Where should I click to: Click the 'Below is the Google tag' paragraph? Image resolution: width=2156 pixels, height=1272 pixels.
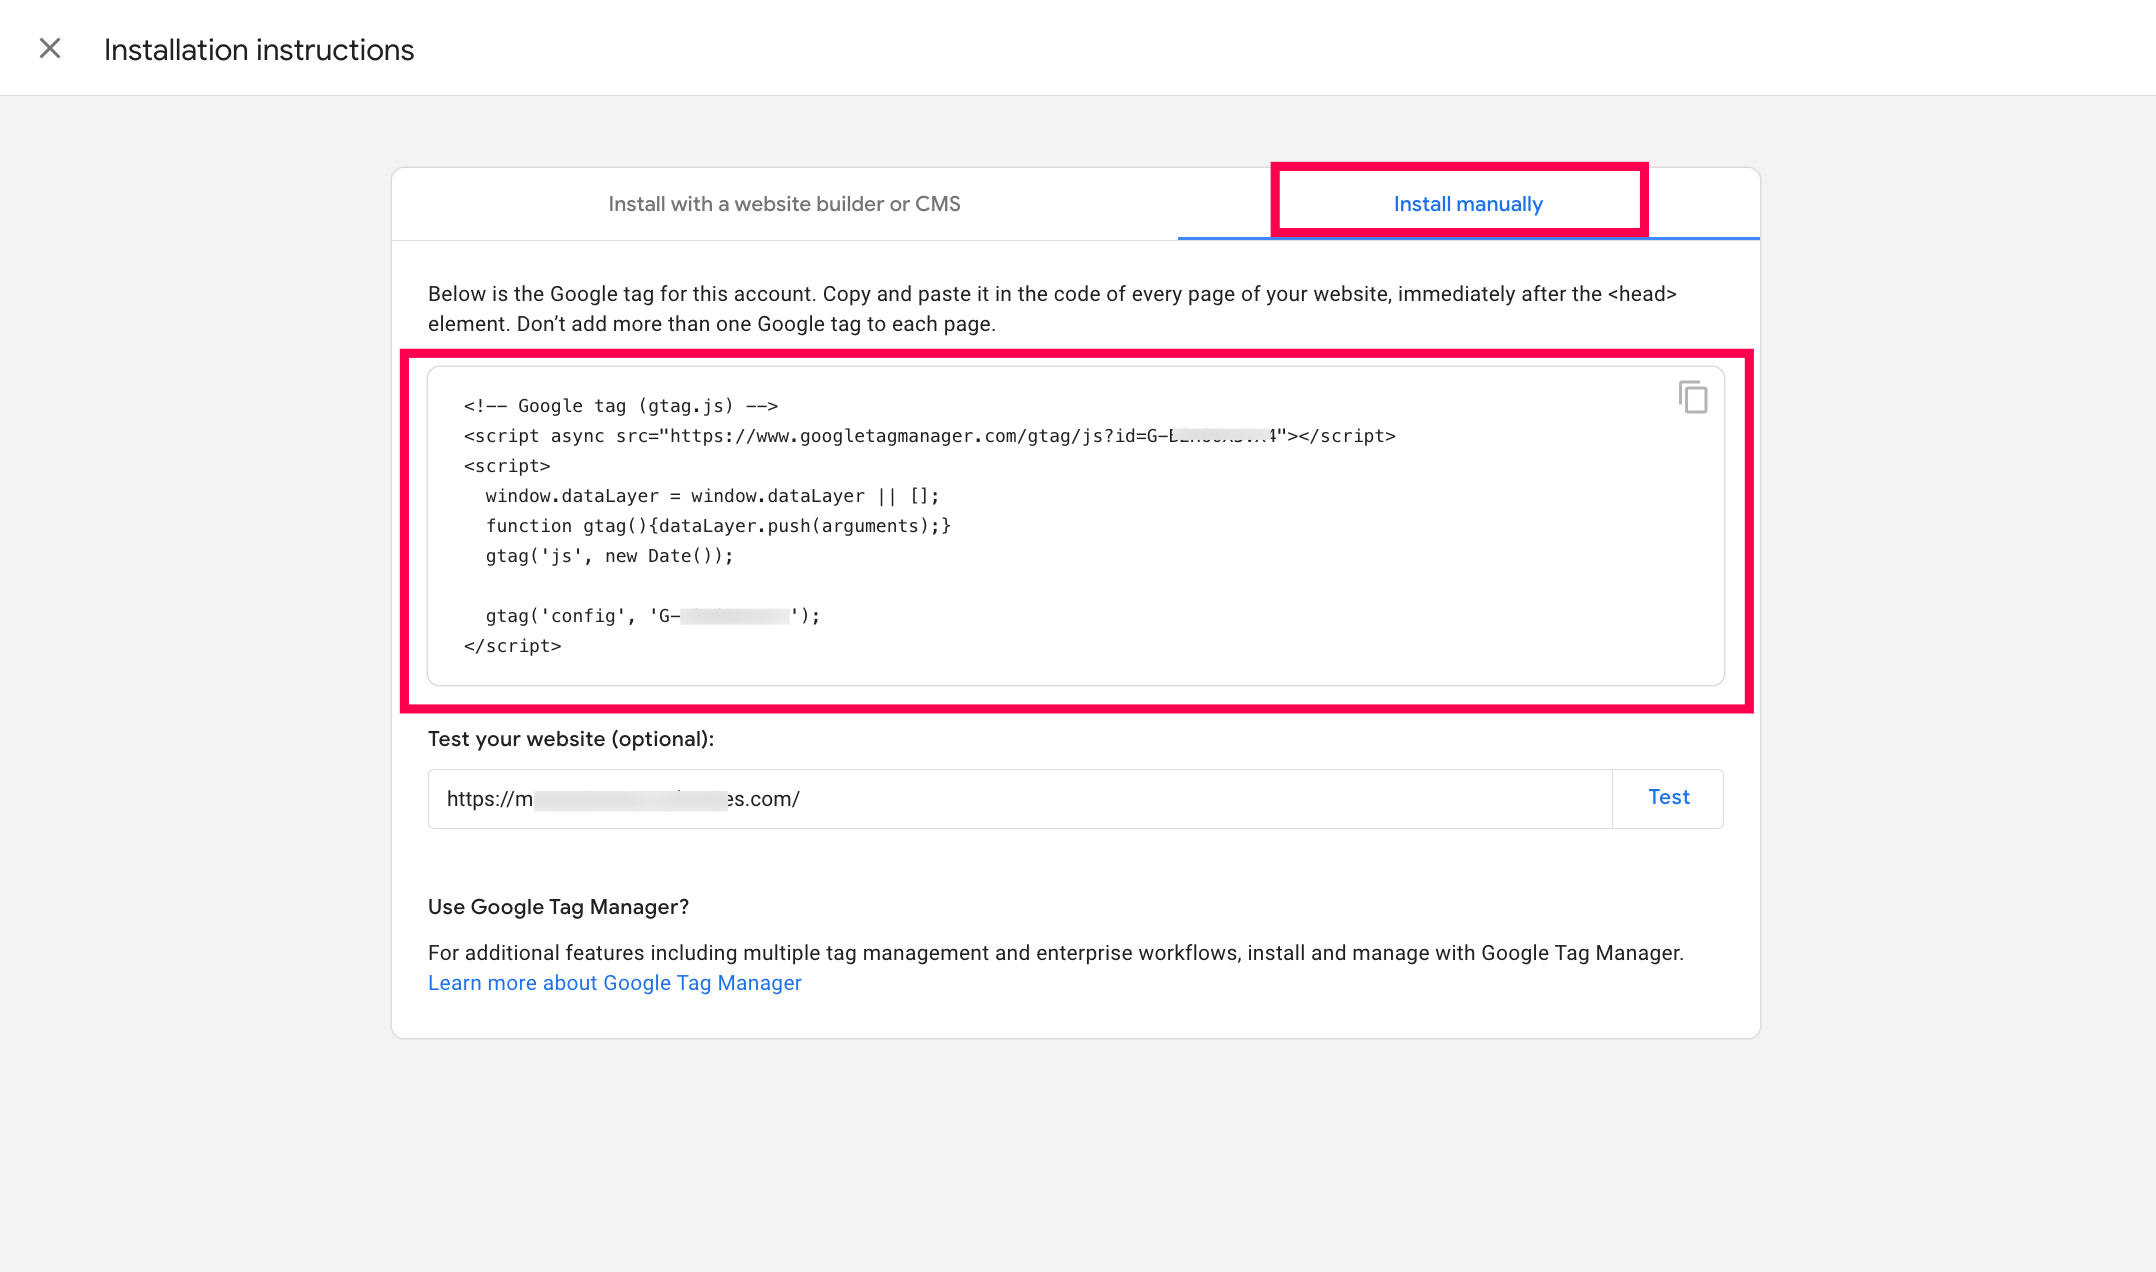tap(1050, 308)
